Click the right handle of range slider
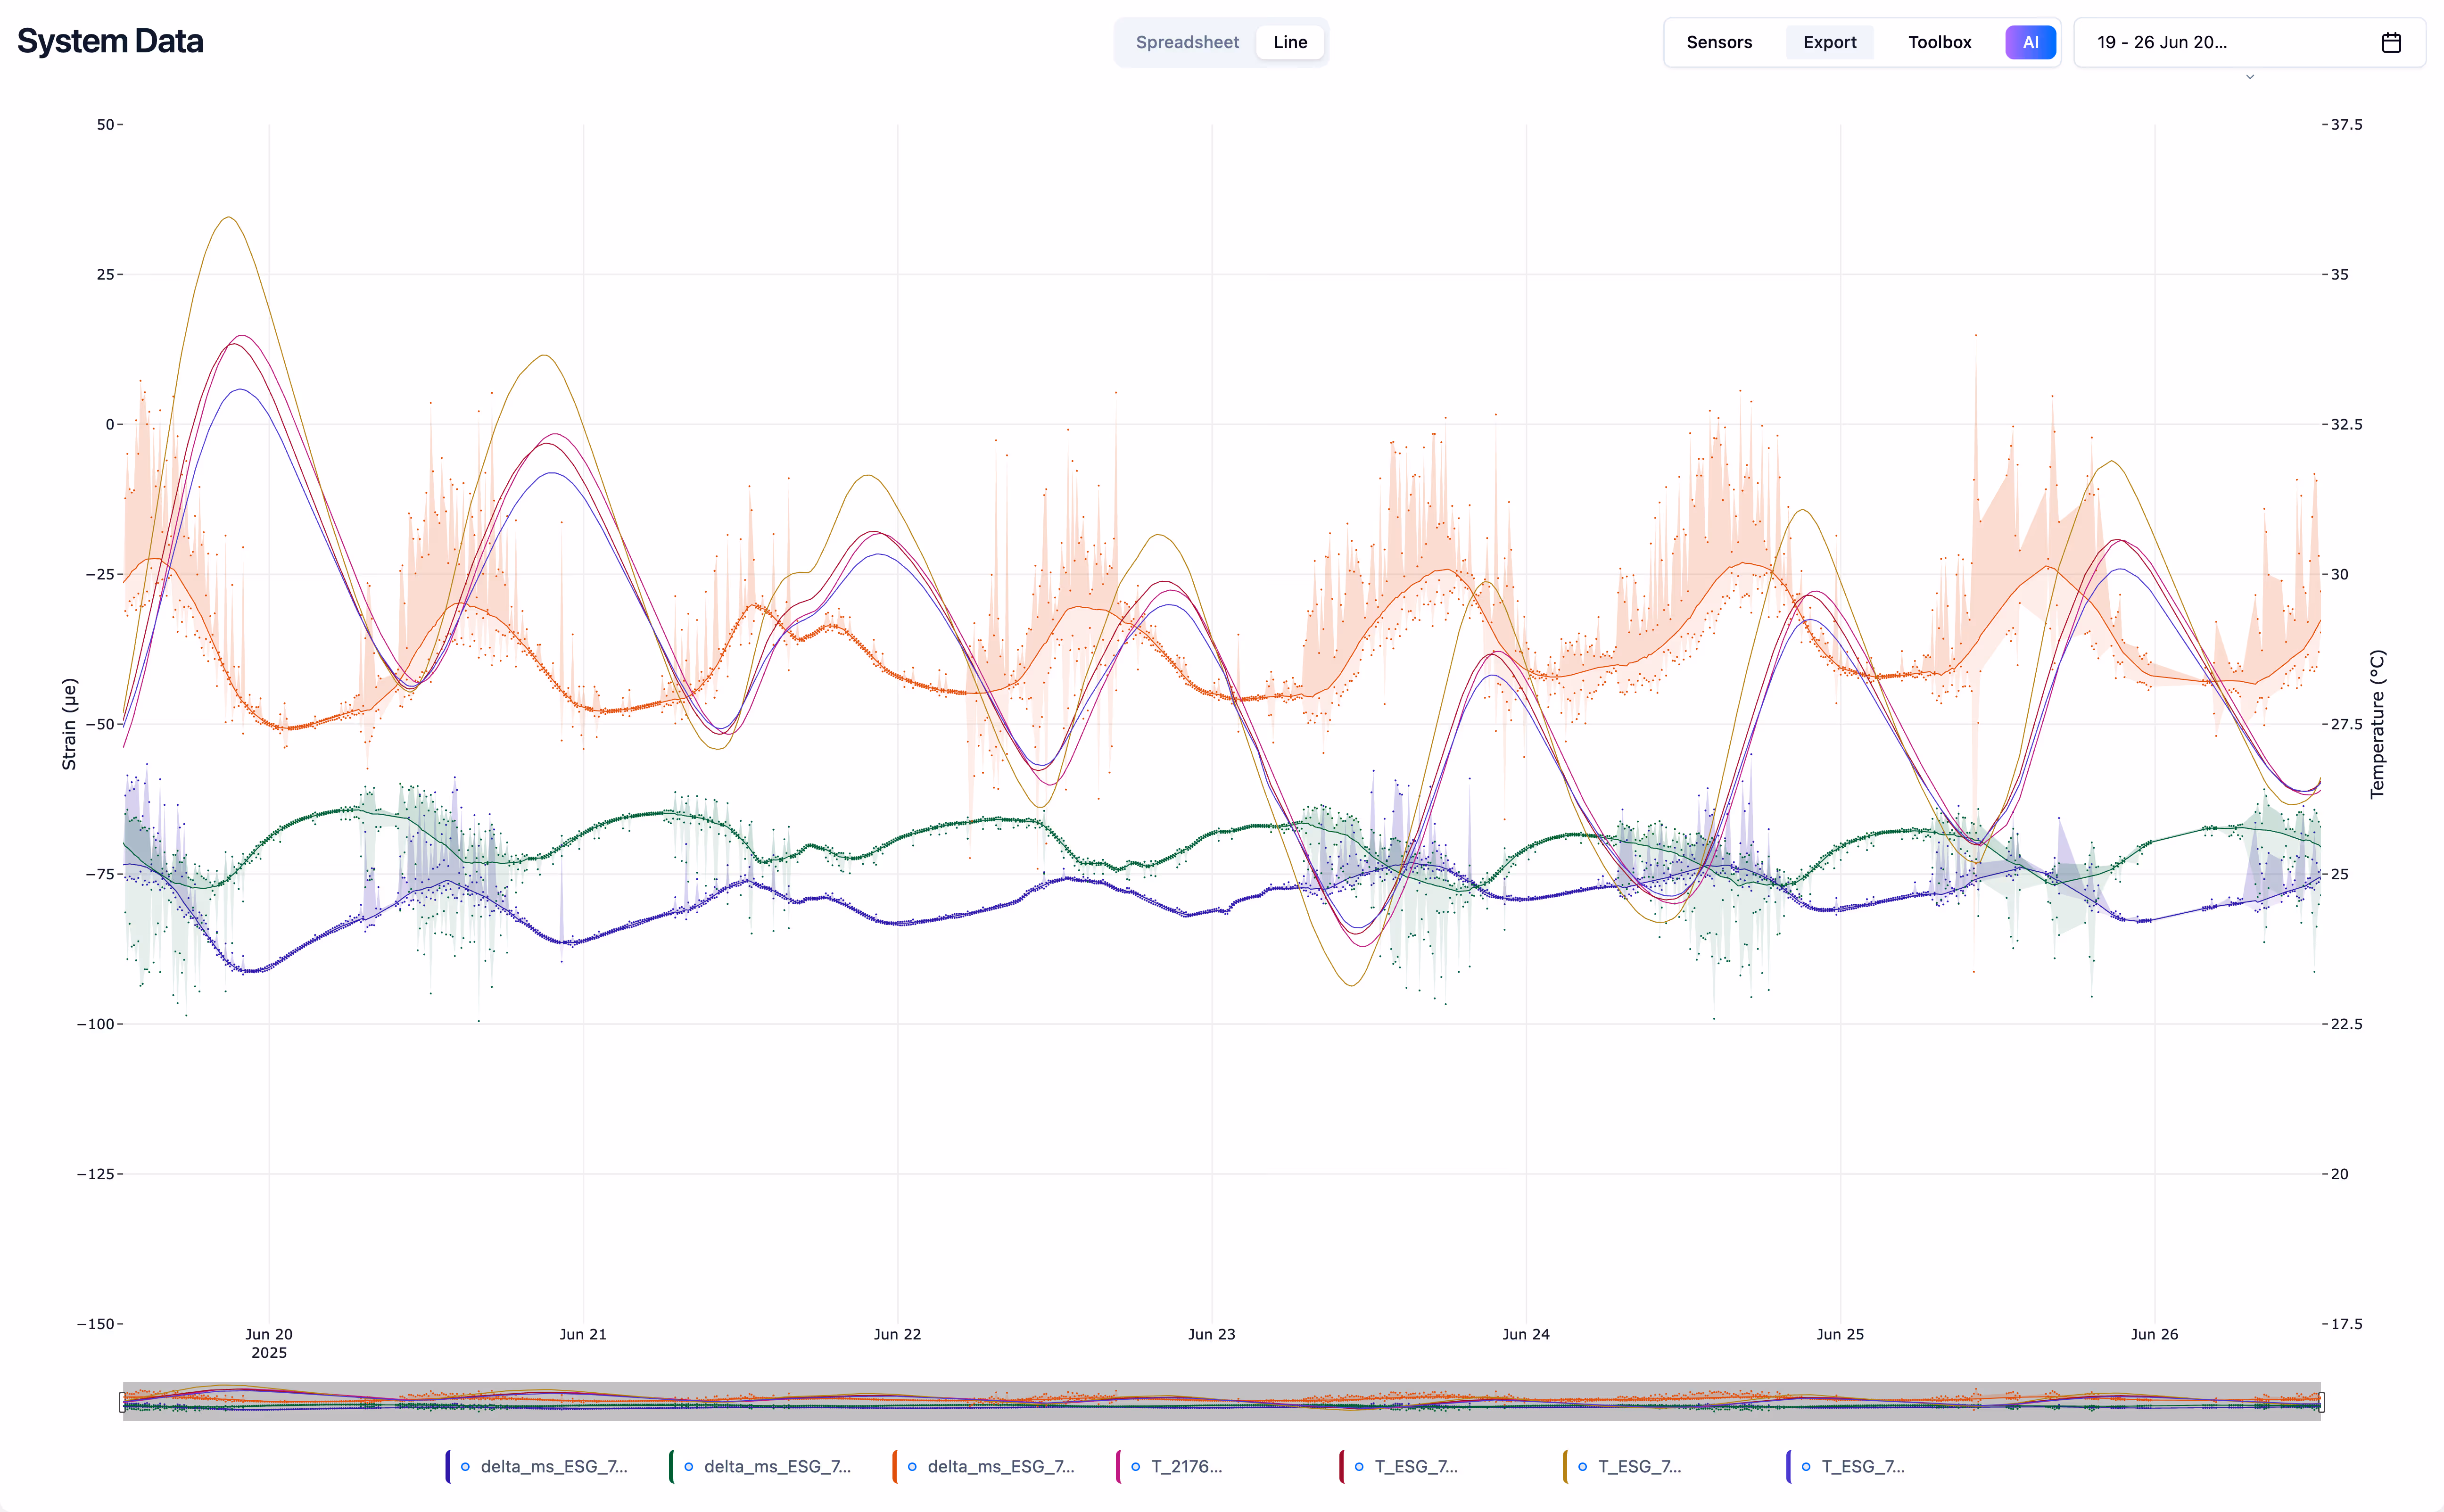This screenshot has width=2444, height=1512. [x=2321, y=1402]
